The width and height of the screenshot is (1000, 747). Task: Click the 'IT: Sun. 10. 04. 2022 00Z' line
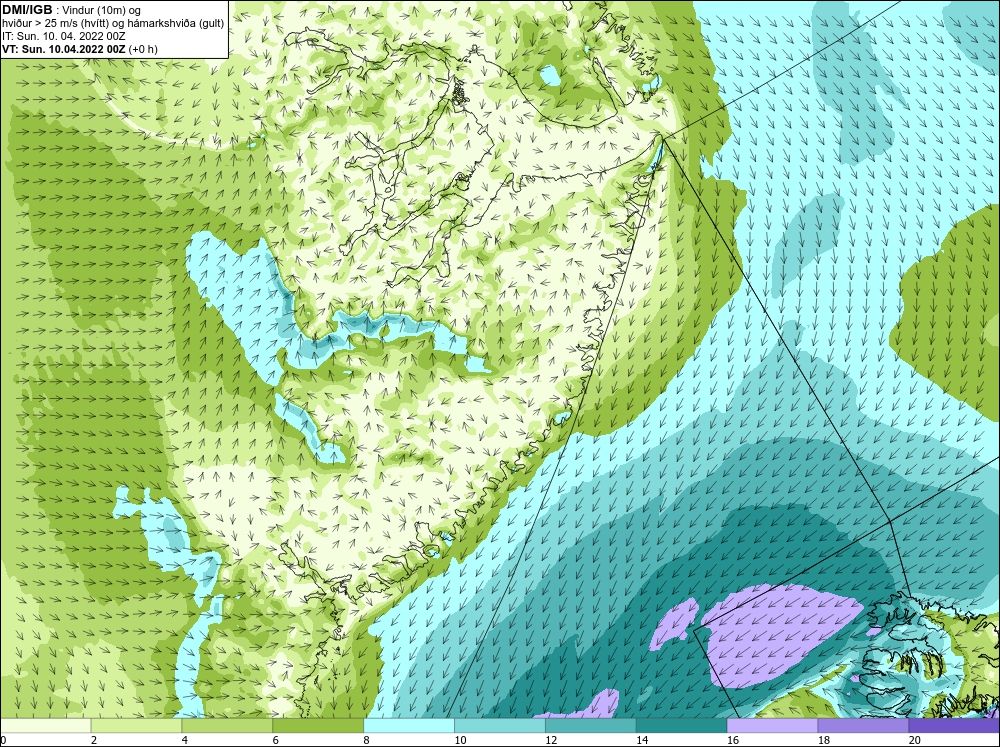pyautogui.click(x=63, y=36)
